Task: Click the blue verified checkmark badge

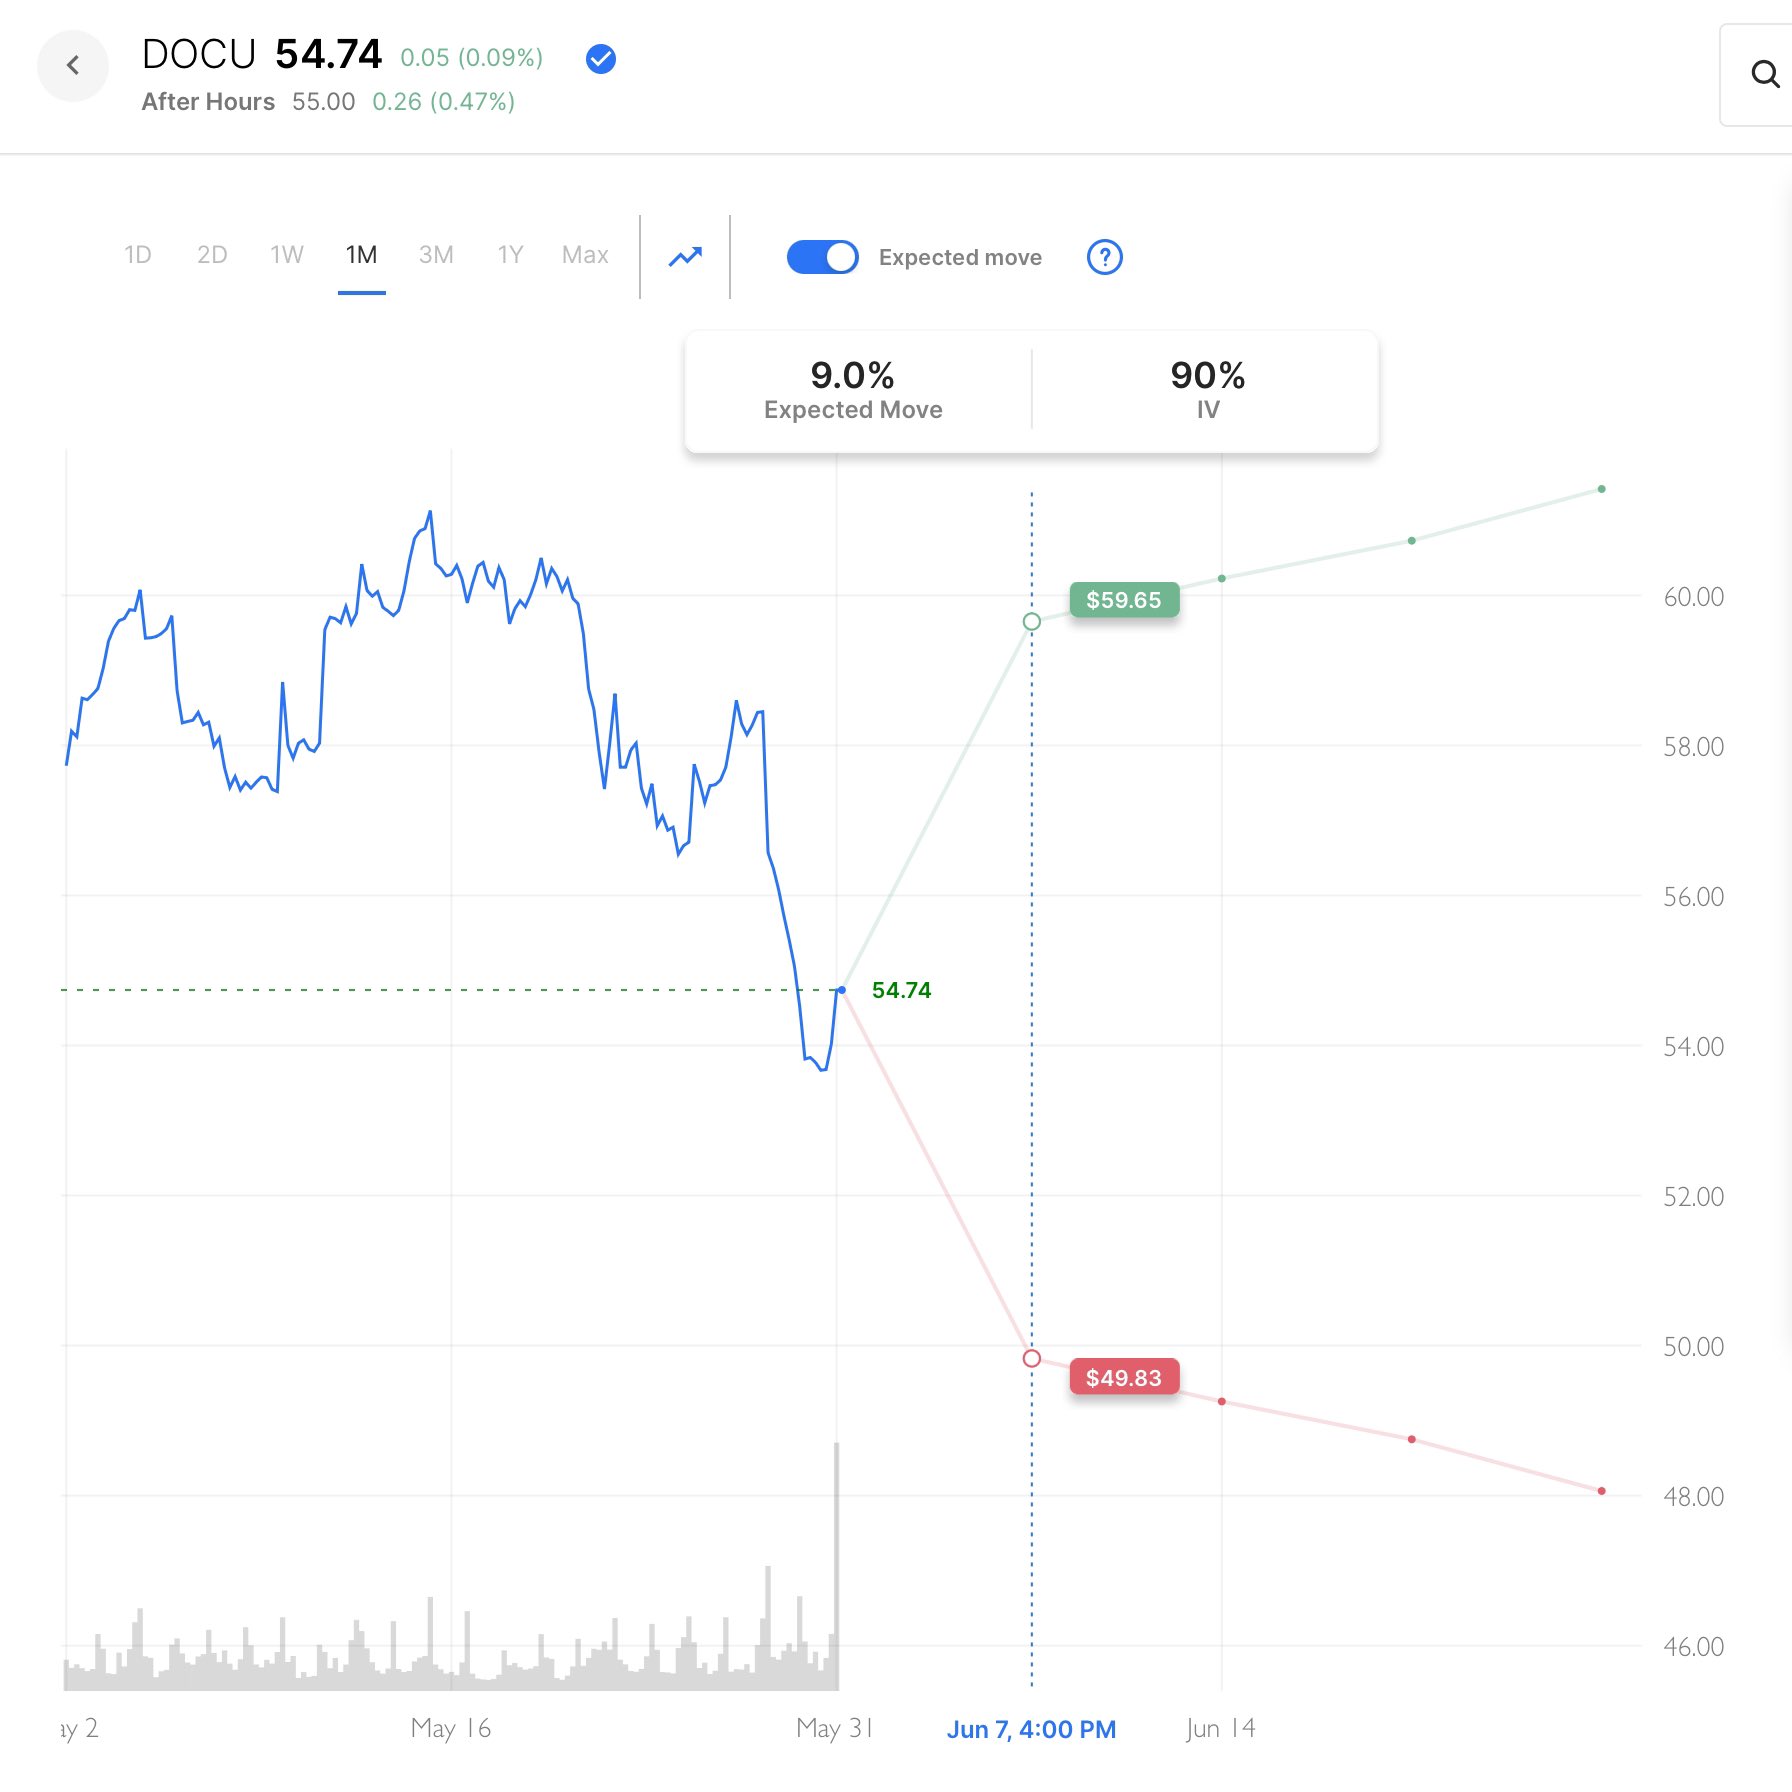Action: click(601, 60)
